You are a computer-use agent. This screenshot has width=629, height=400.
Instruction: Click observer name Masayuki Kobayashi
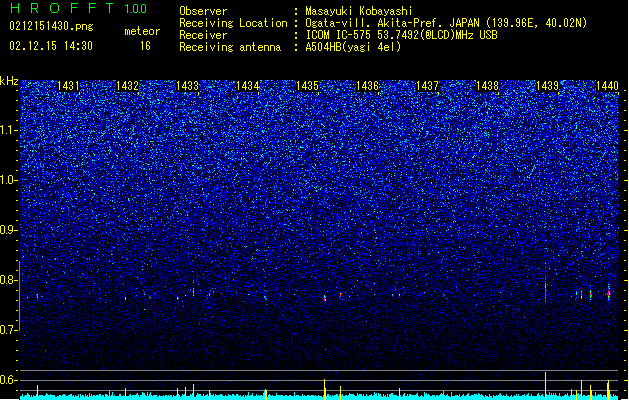tap(359, 11)
